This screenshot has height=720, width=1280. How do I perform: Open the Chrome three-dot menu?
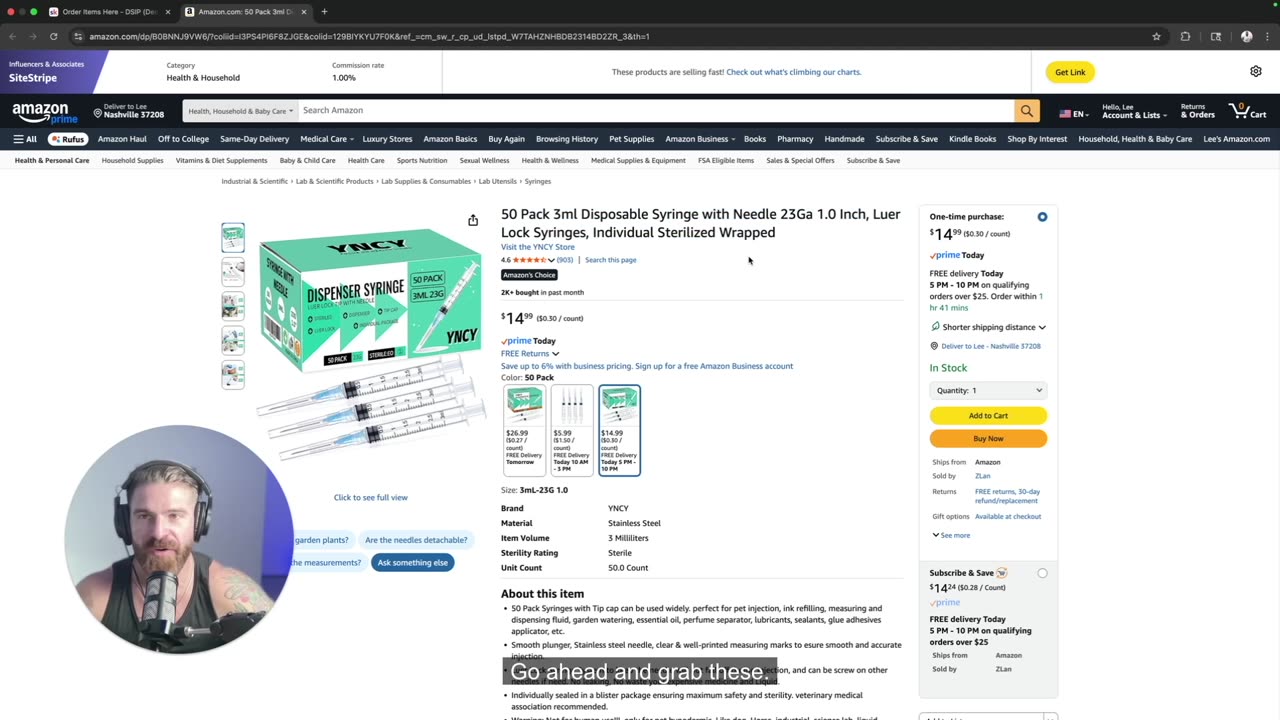[x=1267, y=36]
